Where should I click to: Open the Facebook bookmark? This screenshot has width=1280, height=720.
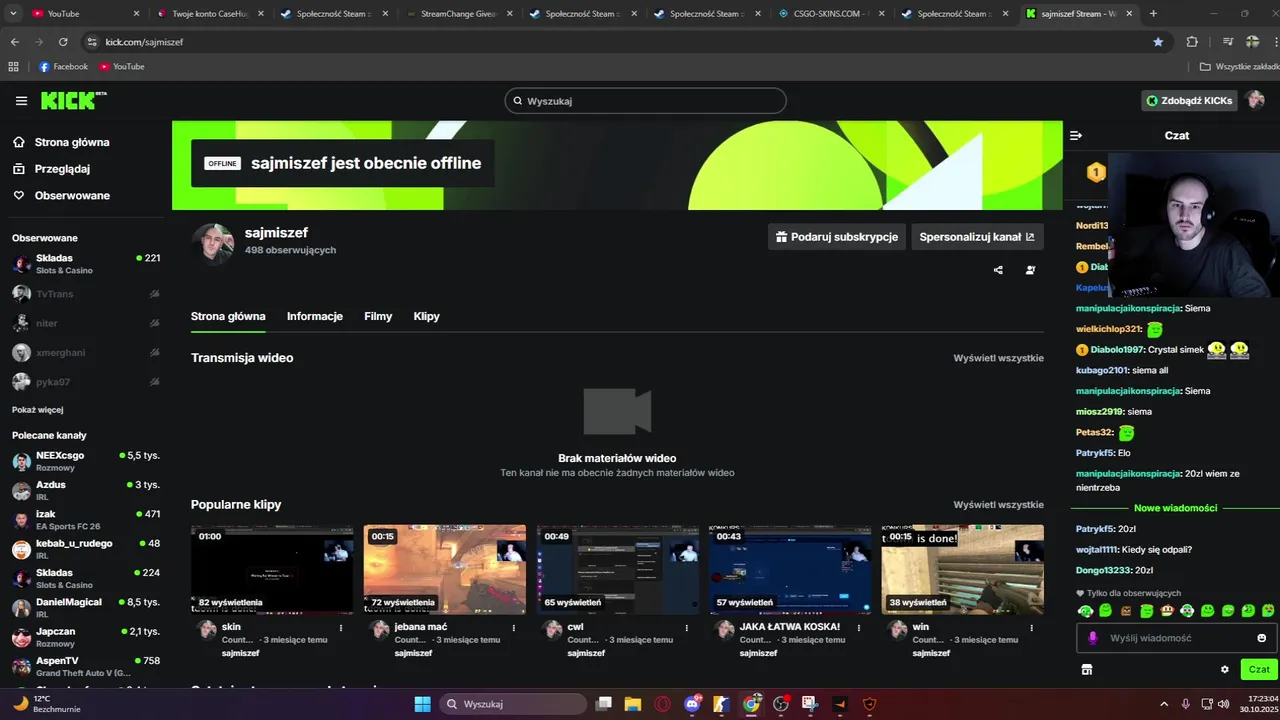tap(63, 67)
